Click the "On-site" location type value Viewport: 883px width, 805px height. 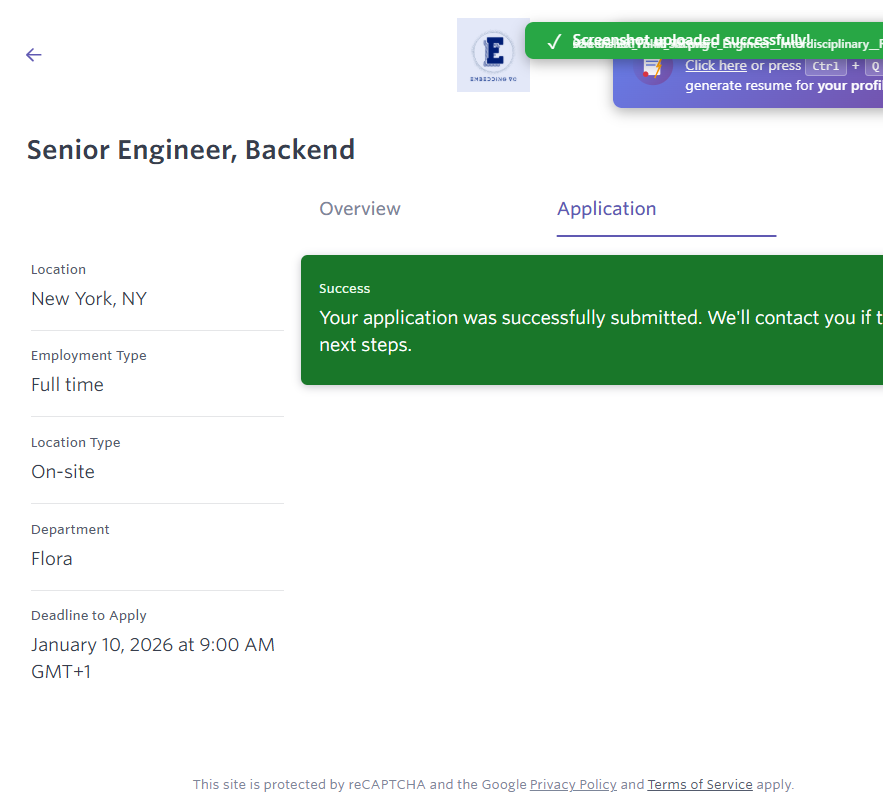(63, 472)
